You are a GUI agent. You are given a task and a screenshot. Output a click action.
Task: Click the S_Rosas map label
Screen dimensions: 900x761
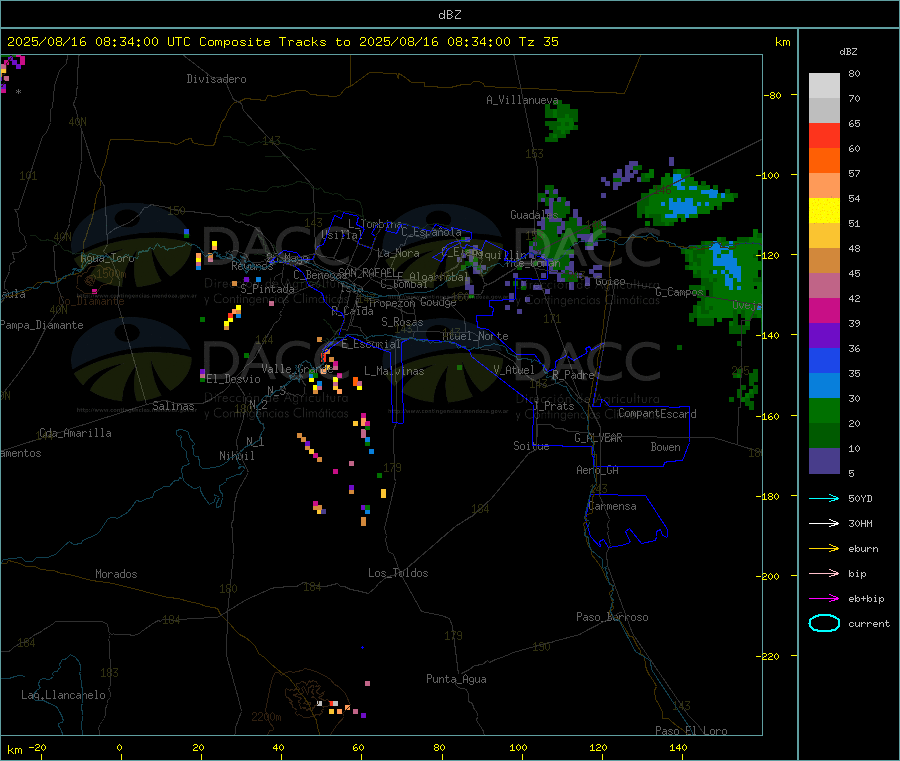click(402, 322)
